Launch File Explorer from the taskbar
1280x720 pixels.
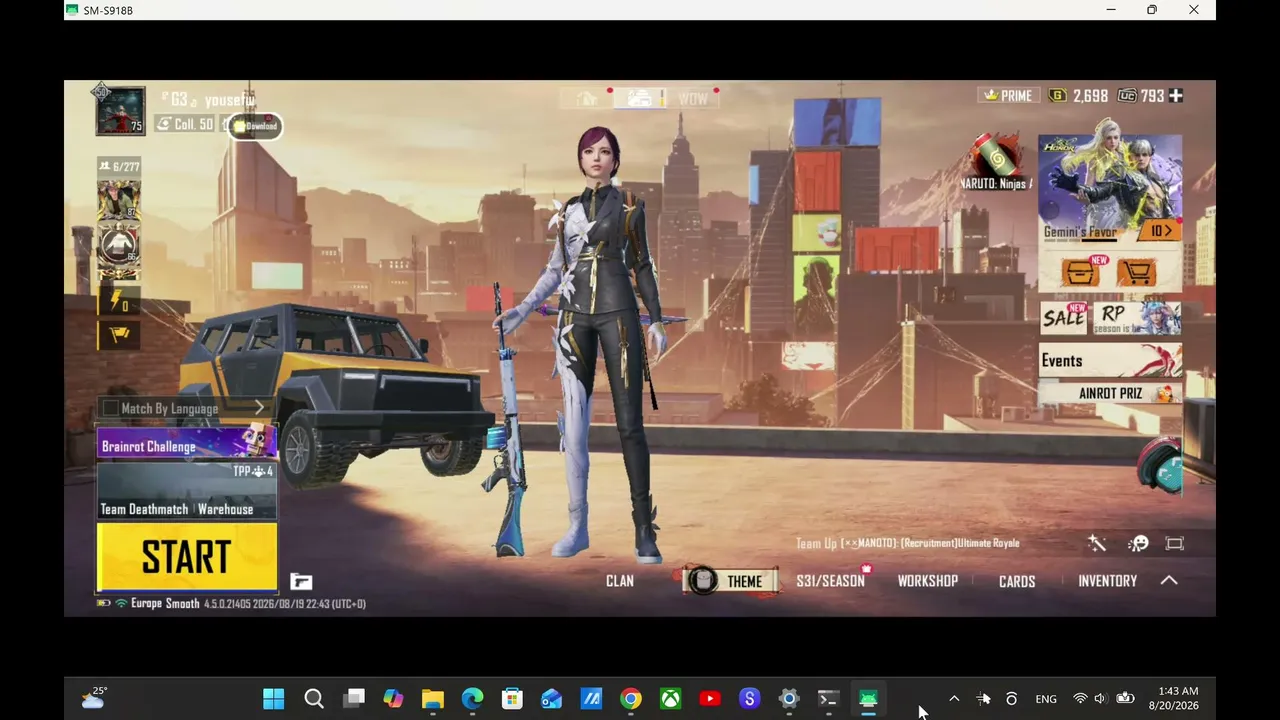(432, 699)
